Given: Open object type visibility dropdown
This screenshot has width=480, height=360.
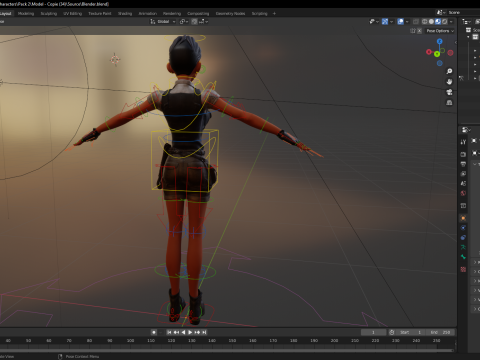Looking at the screenshot, I should [374, 22].
